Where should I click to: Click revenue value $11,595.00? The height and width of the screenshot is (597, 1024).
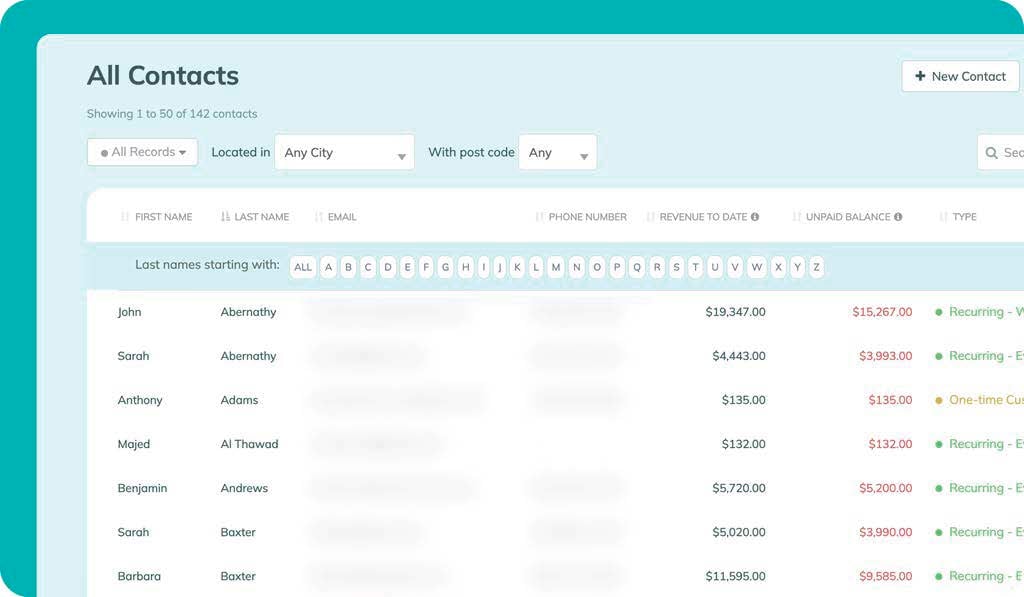tap(735, 577)
